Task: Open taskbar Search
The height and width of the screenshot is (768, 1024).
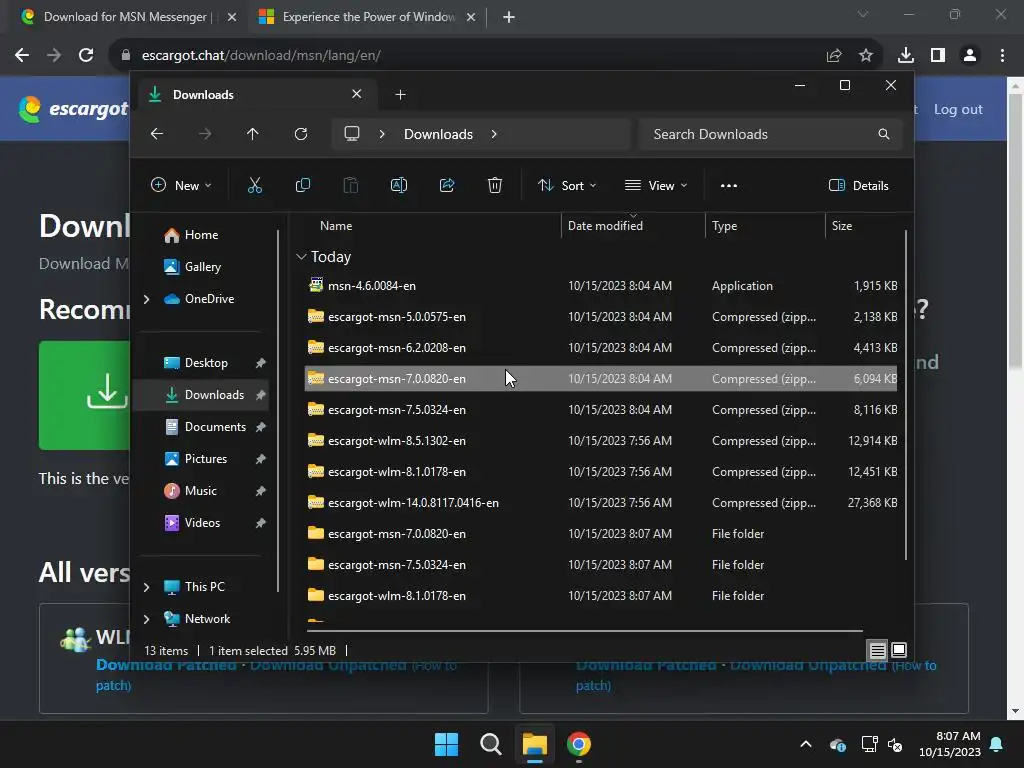Action: pyautogui.click(x=490, y=744)
